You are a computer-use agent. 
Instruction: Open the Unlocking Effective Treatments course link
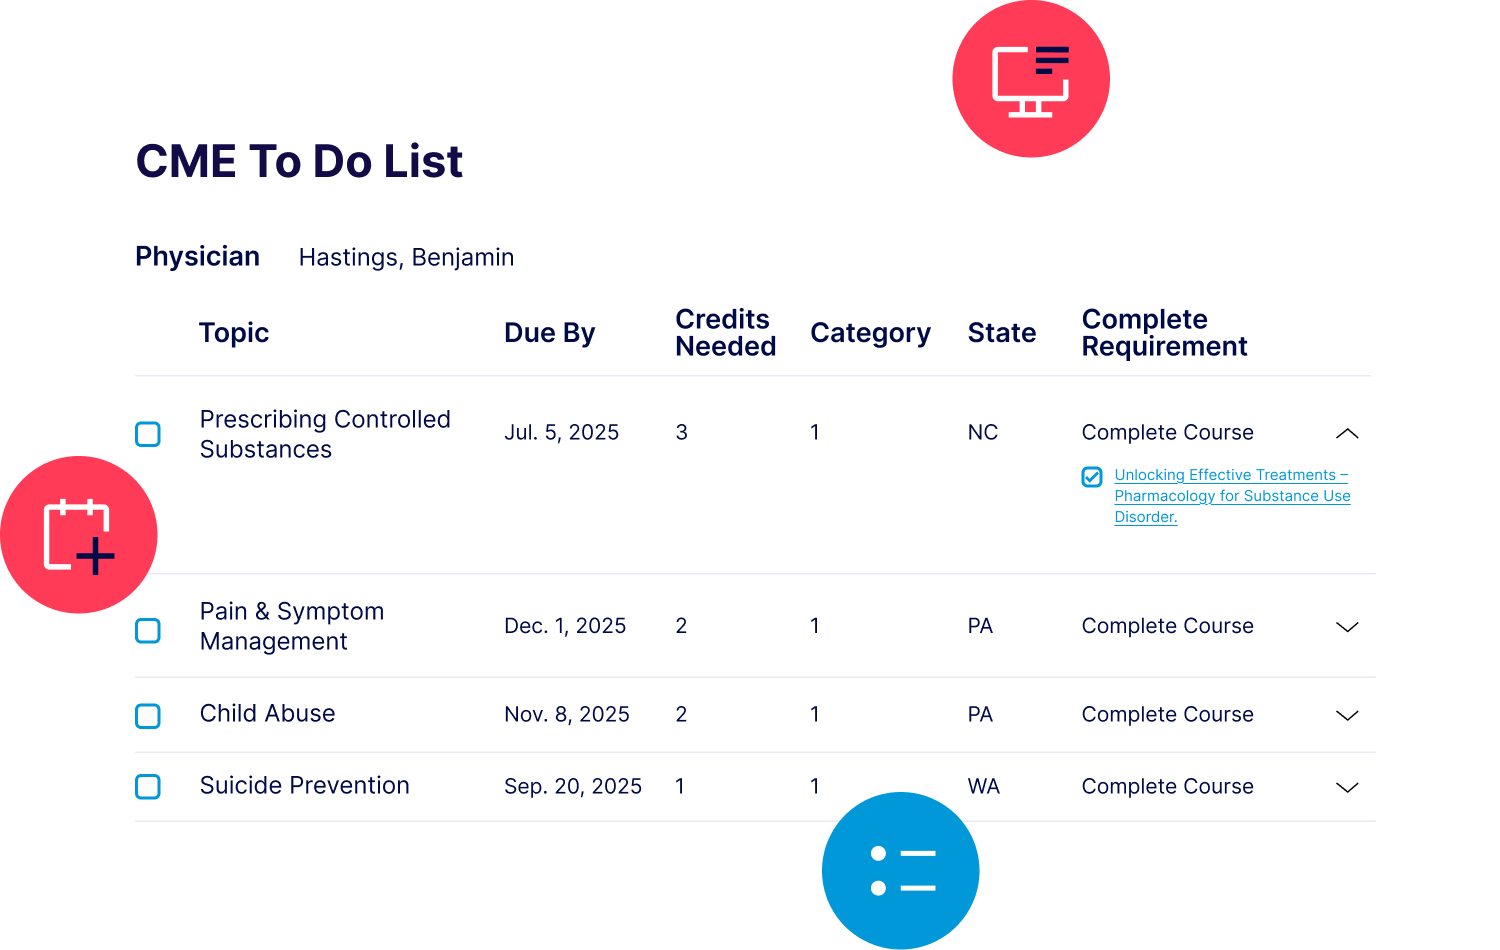click(x=1232, y=496)
